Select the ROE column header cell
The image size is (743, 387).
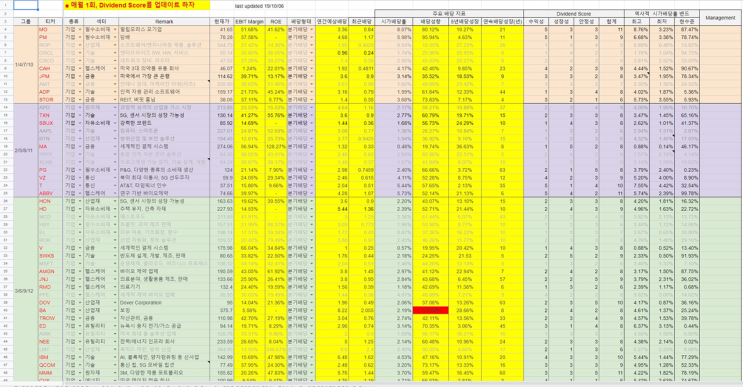tap(276, 22)
